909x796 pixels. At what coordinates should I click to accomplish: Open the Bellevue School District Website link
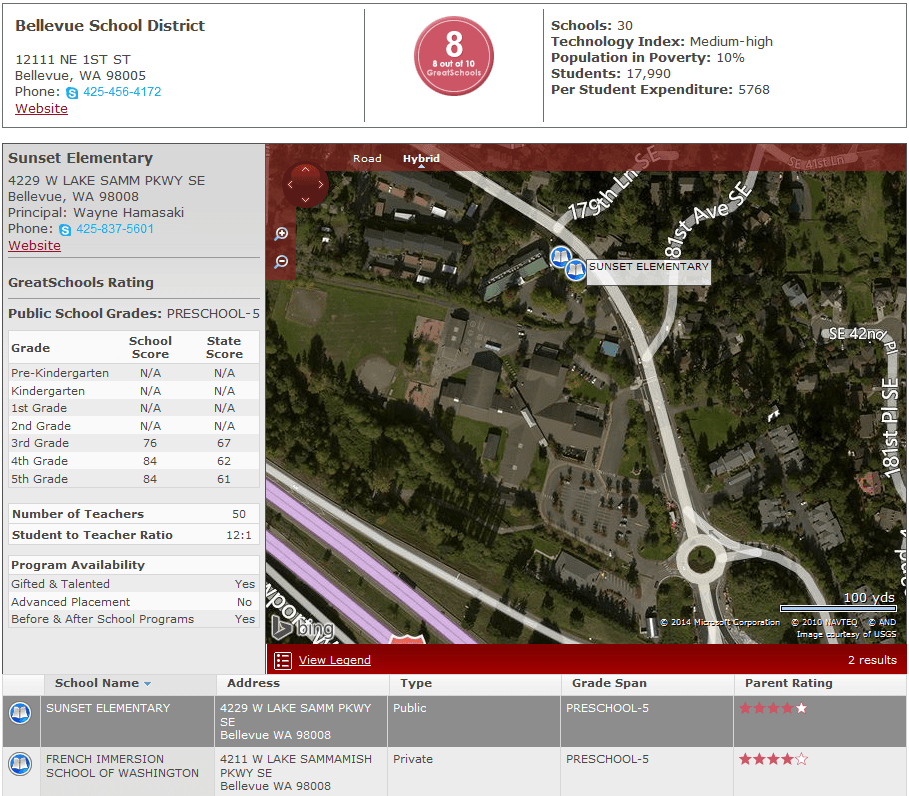pos(41,109)
